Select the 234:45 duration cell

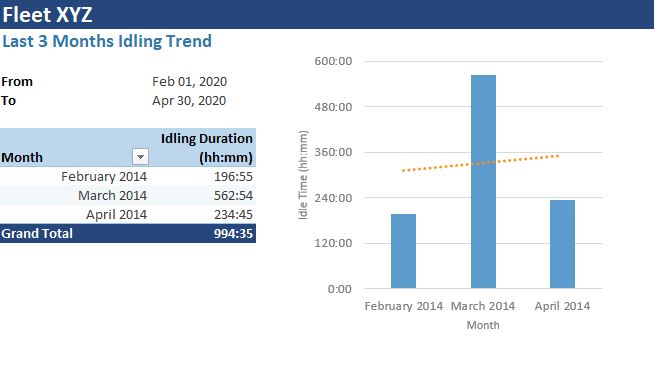[x=233, y=214]
